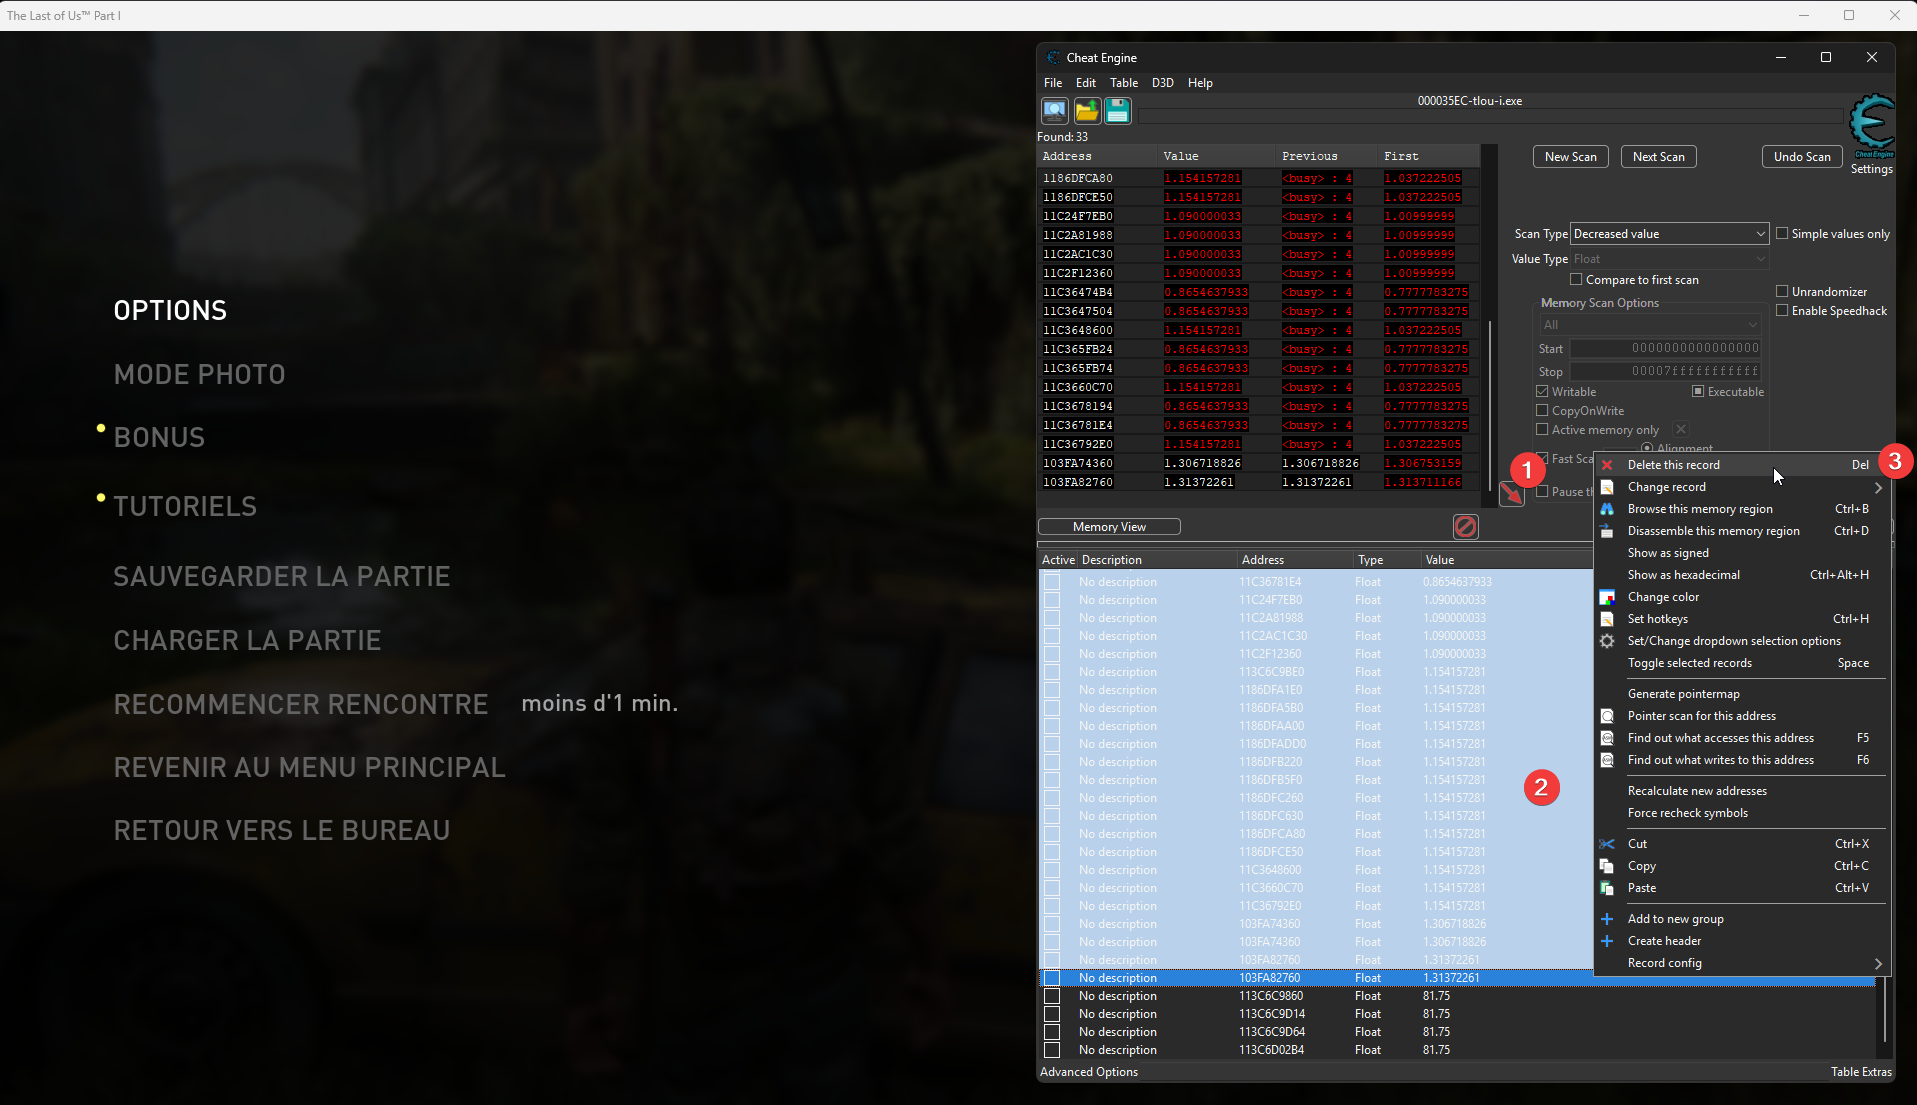
Task: Select CHARGER LA PARTIE in the game menu
Action: tap(247, 641)
